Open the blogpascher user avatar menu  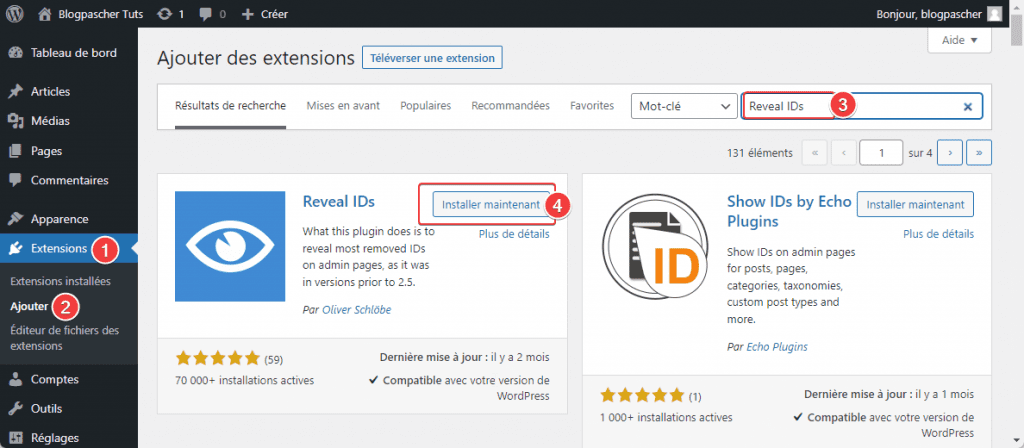tap(994, 14)
